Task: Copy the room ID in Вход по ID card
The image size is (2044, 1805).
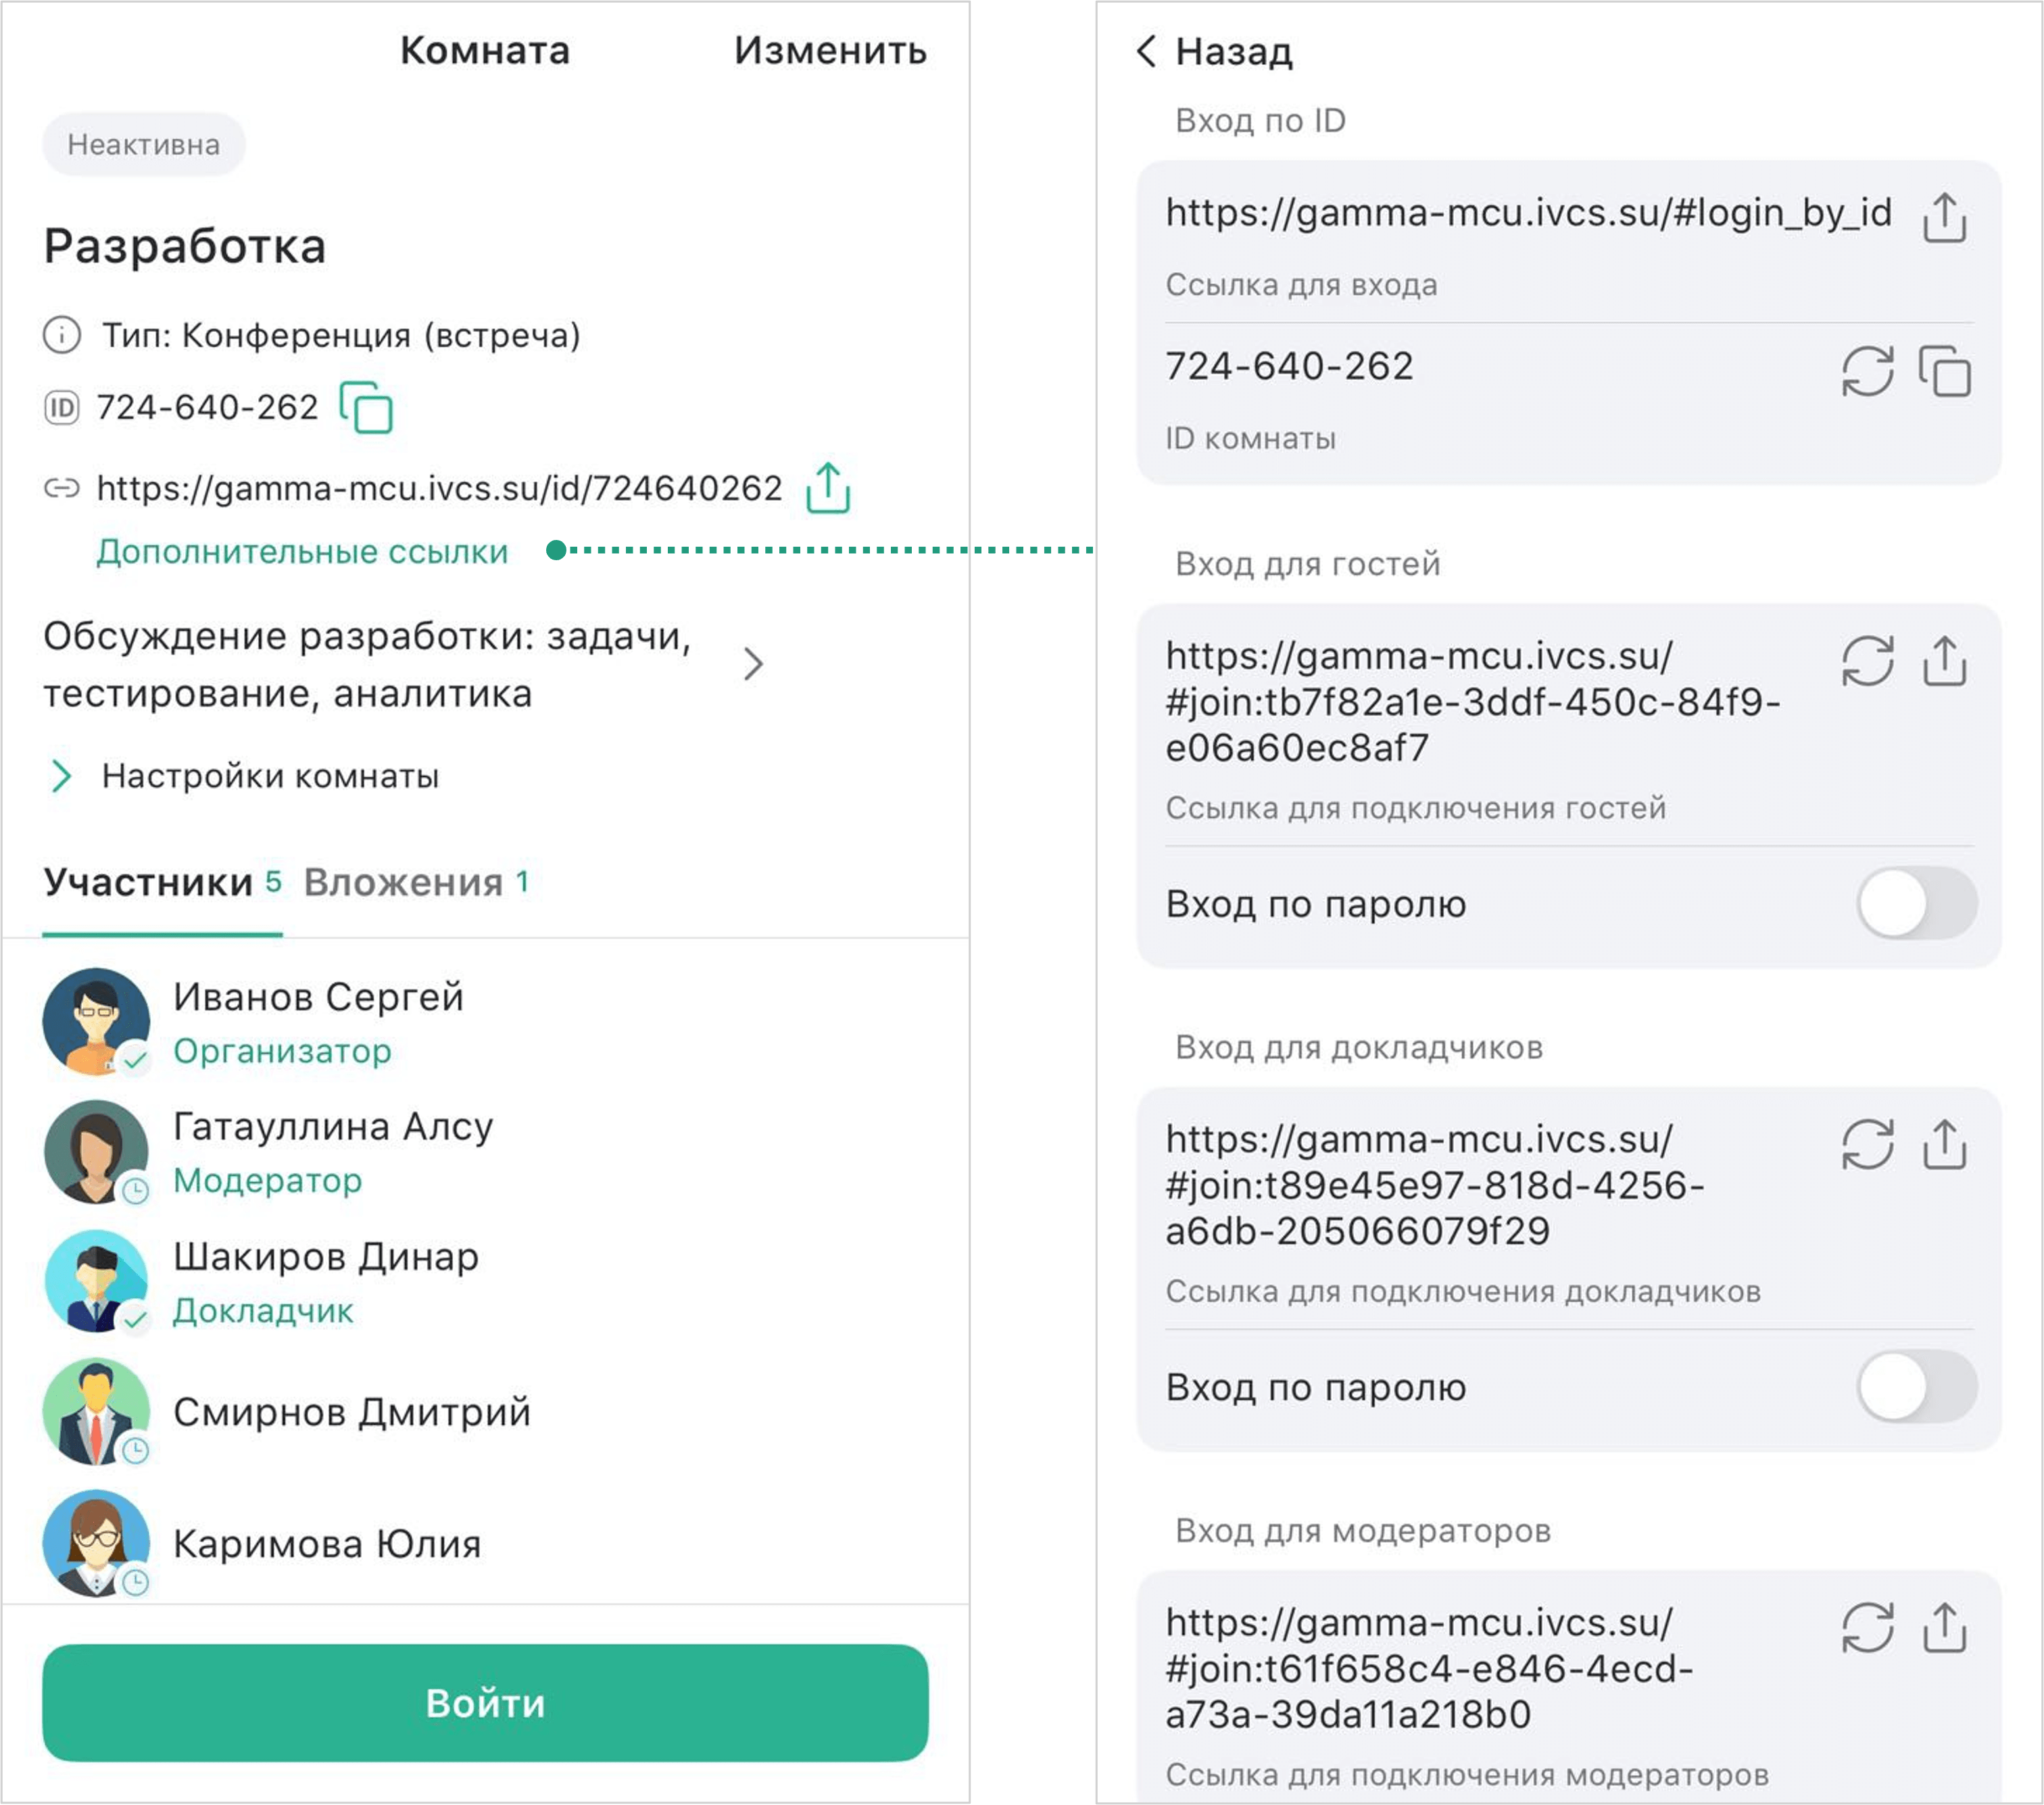Action: coord(1944,372)
